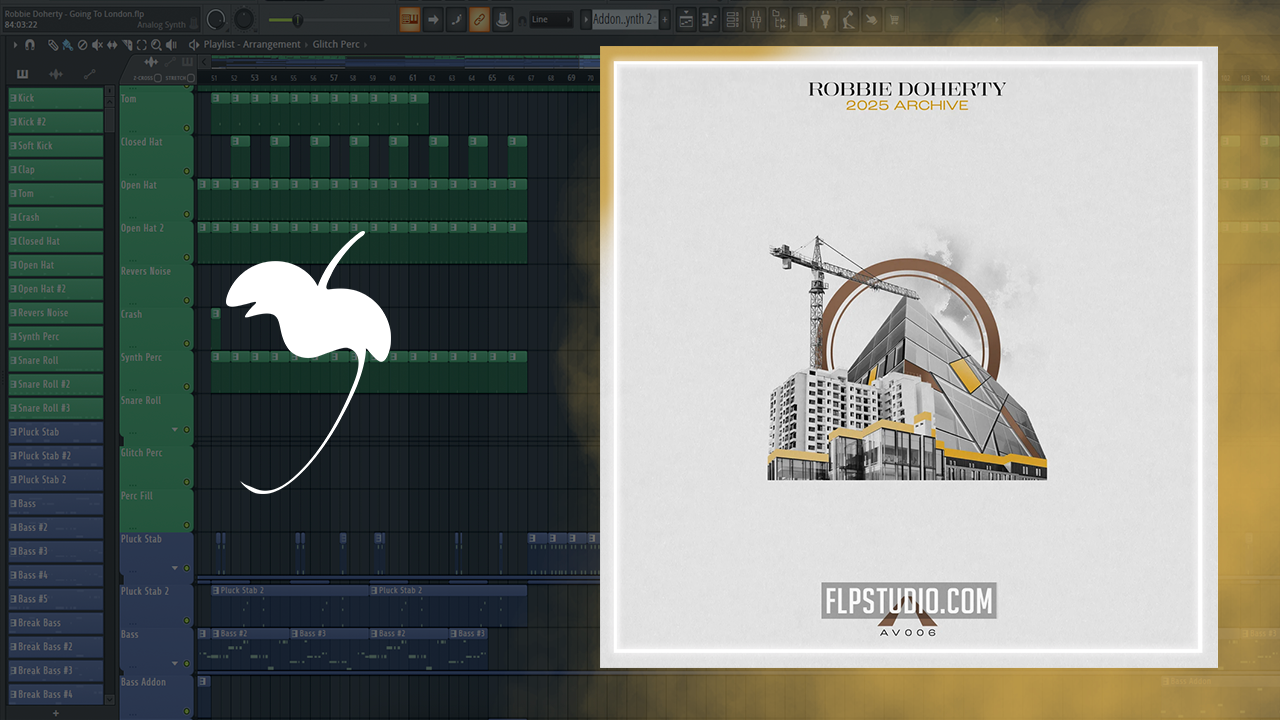Screen dimensions: 1280x720
Task: Open the pattern selector Addon..ynth 2
Action: click(624, 19)
